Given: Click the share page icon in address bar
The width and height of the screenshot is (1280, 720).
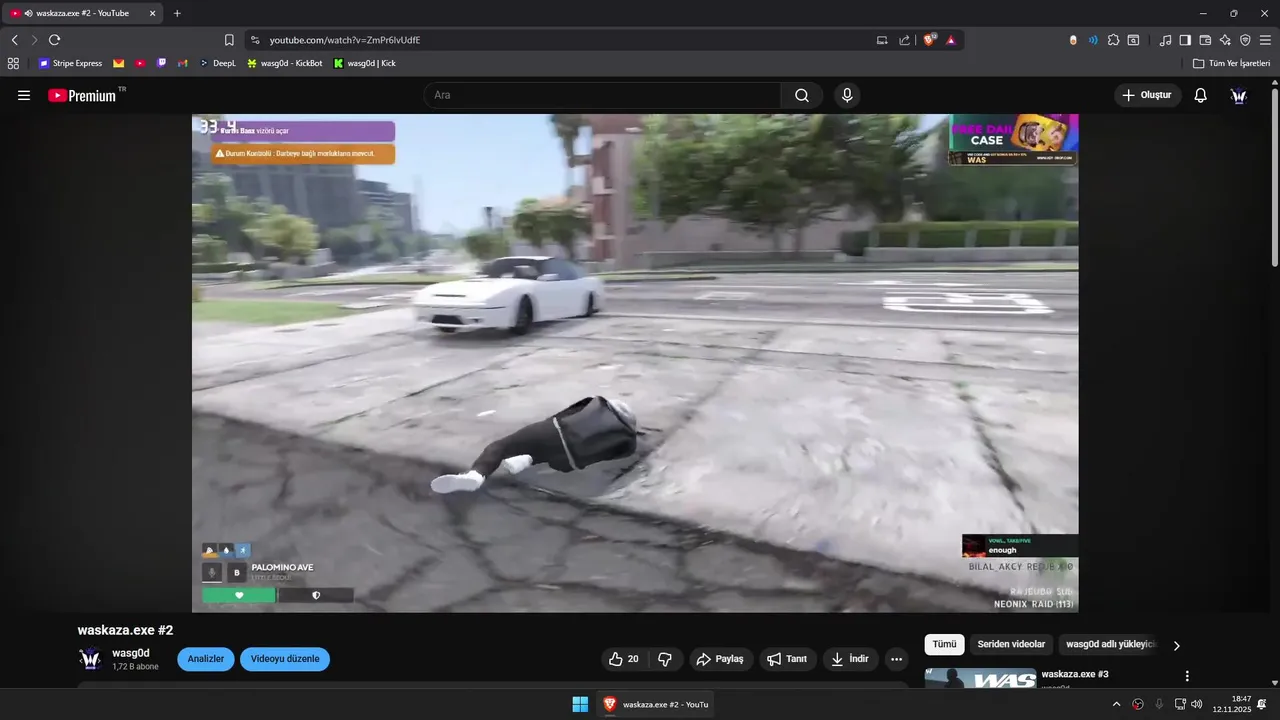Looking at the screenshot, I should pyautogui.click(x=905, y=40).
